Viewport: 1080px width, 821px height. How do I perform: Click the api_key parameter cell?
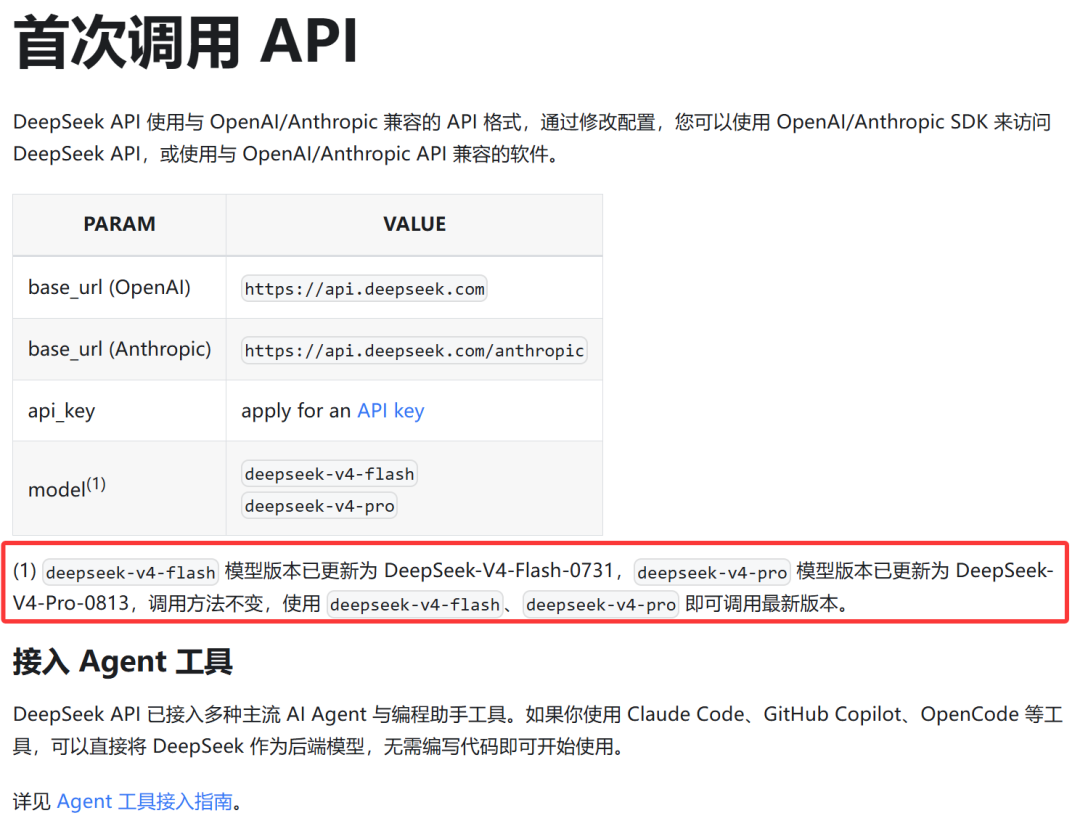click(119, 410)
